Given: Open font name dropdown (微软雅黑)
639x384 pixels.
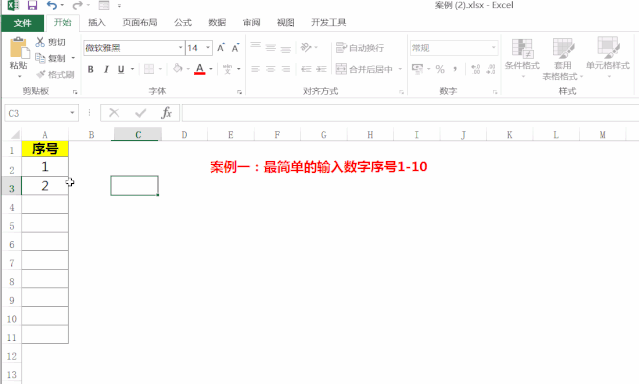Looking at the screenshot, I should point(181,48).
